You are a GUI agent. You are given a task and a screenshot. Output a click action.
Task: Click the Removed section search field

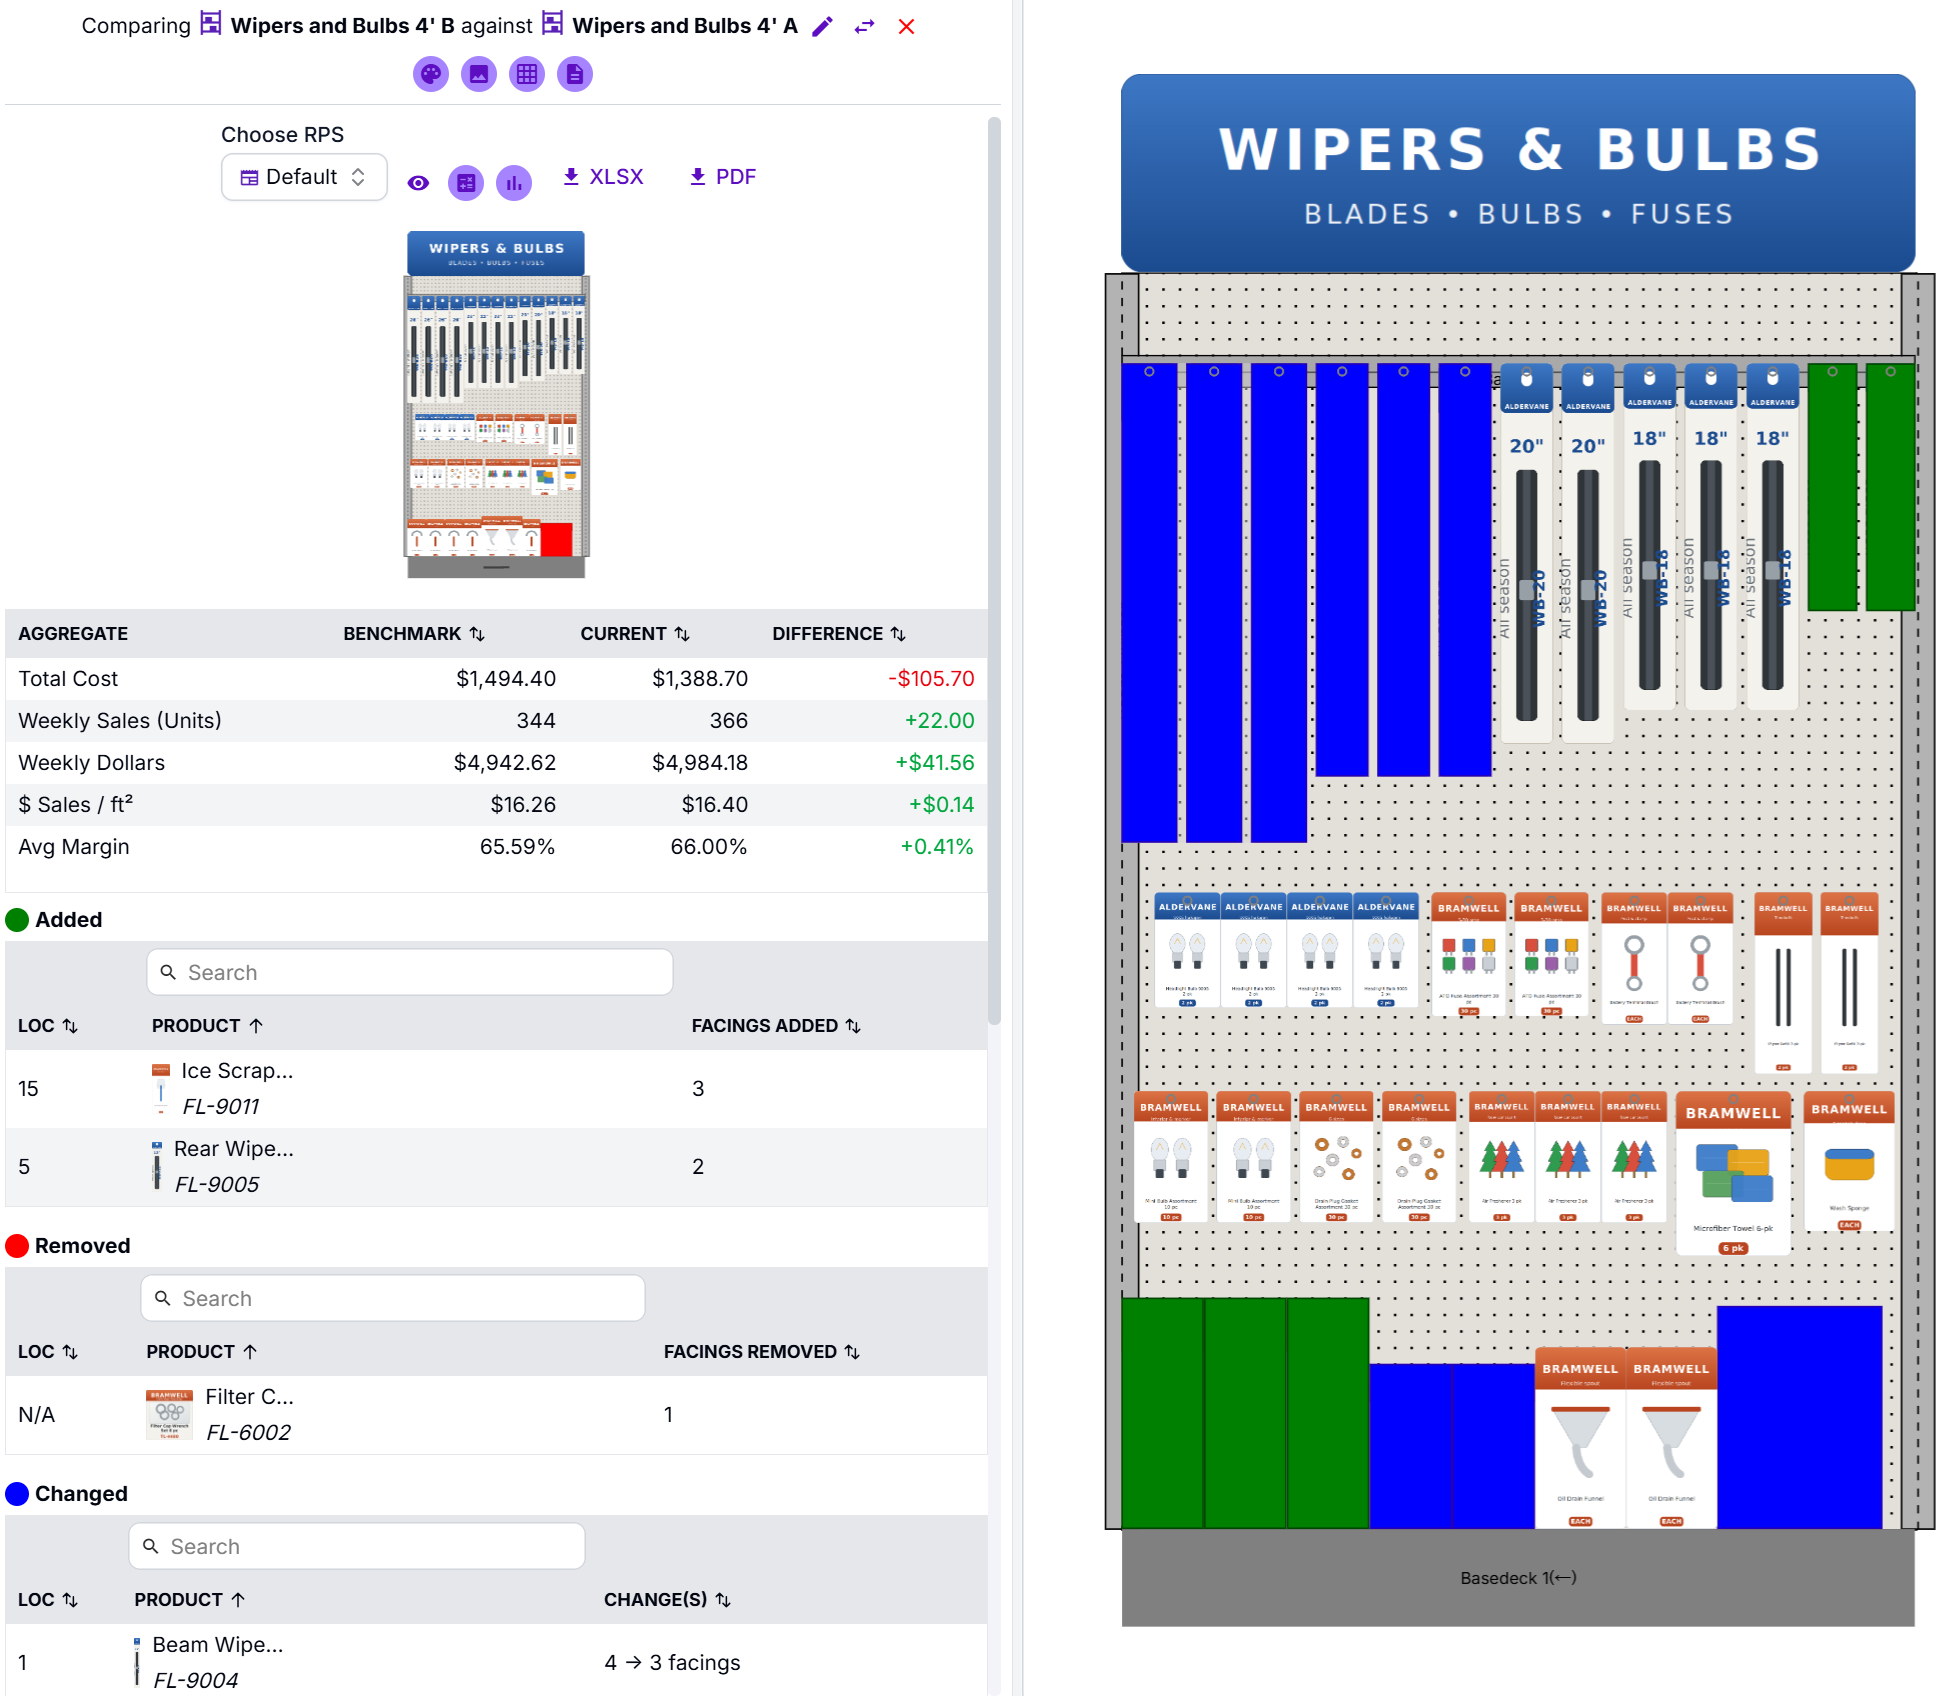(393, 1298)
